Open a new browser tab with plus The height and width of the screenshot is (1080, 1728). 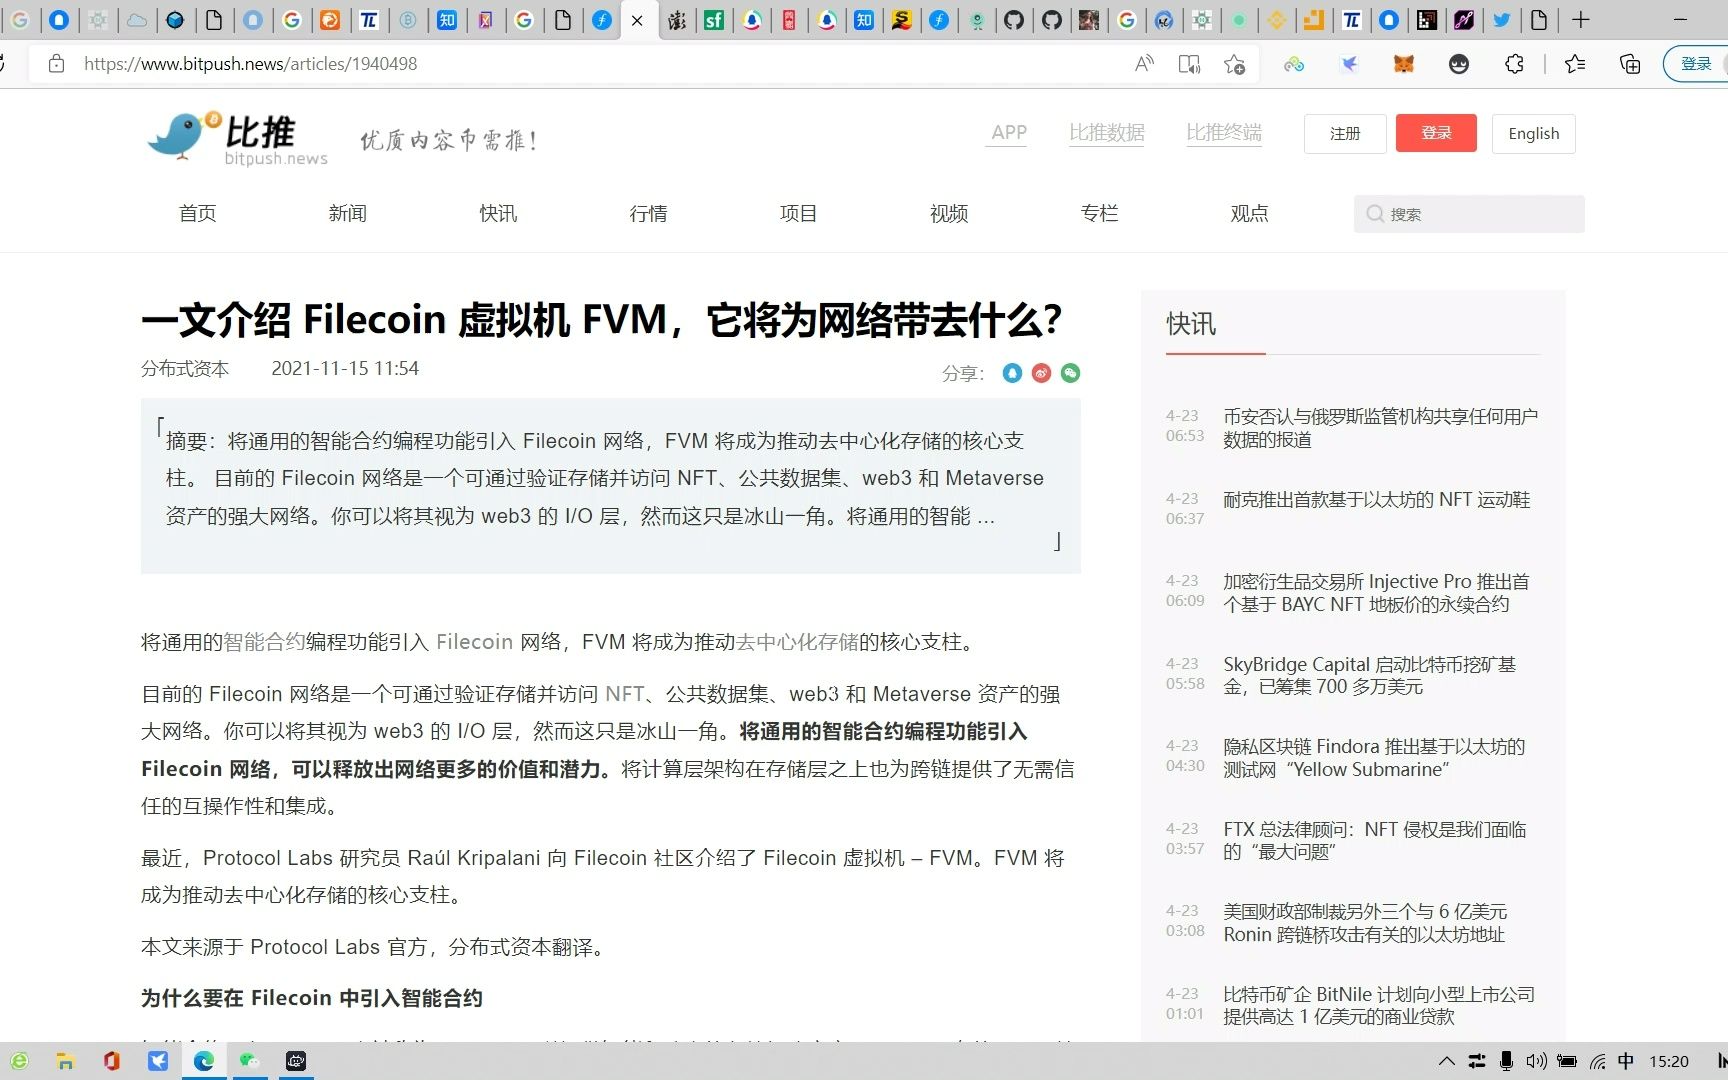click(1581, 20)
